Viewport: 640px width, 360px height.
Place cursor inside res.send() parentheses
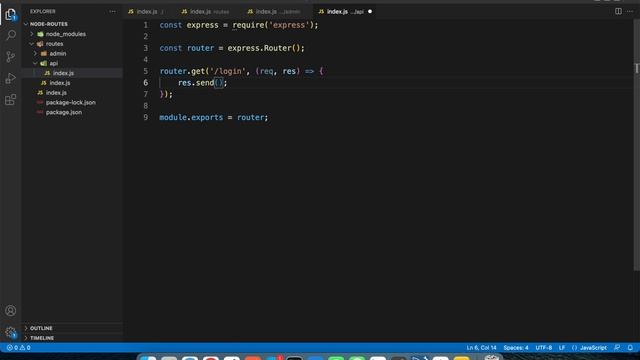pos(219,83)
